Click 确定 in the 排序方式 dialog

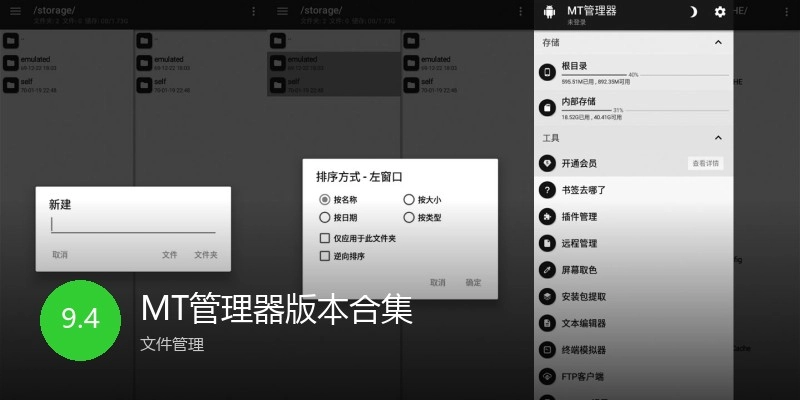click(473, 282)
